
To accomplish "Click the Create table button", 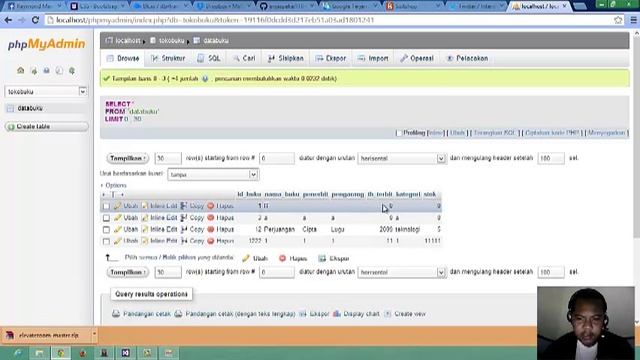I will (x=47, y=127).
